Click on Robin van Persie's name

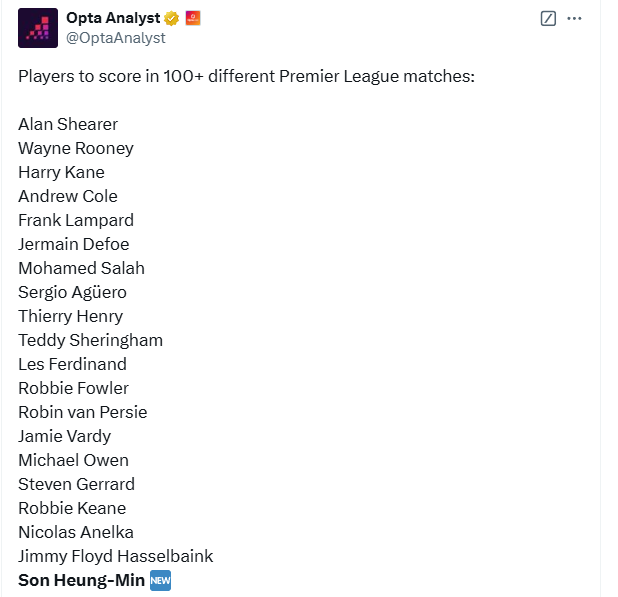click(x=82, y=412)
